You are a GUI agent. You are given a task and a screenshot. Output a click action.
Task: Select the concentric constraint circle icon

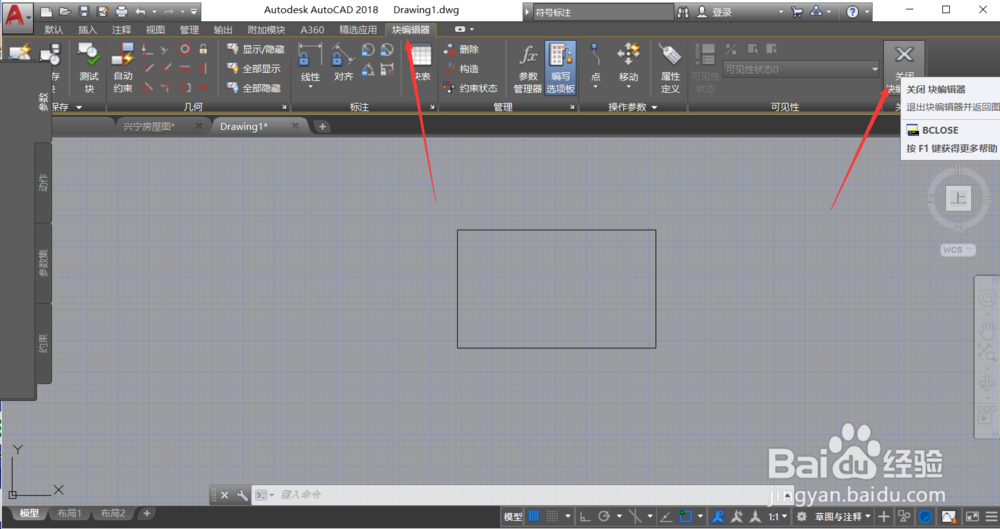click(x=184, y=48)
